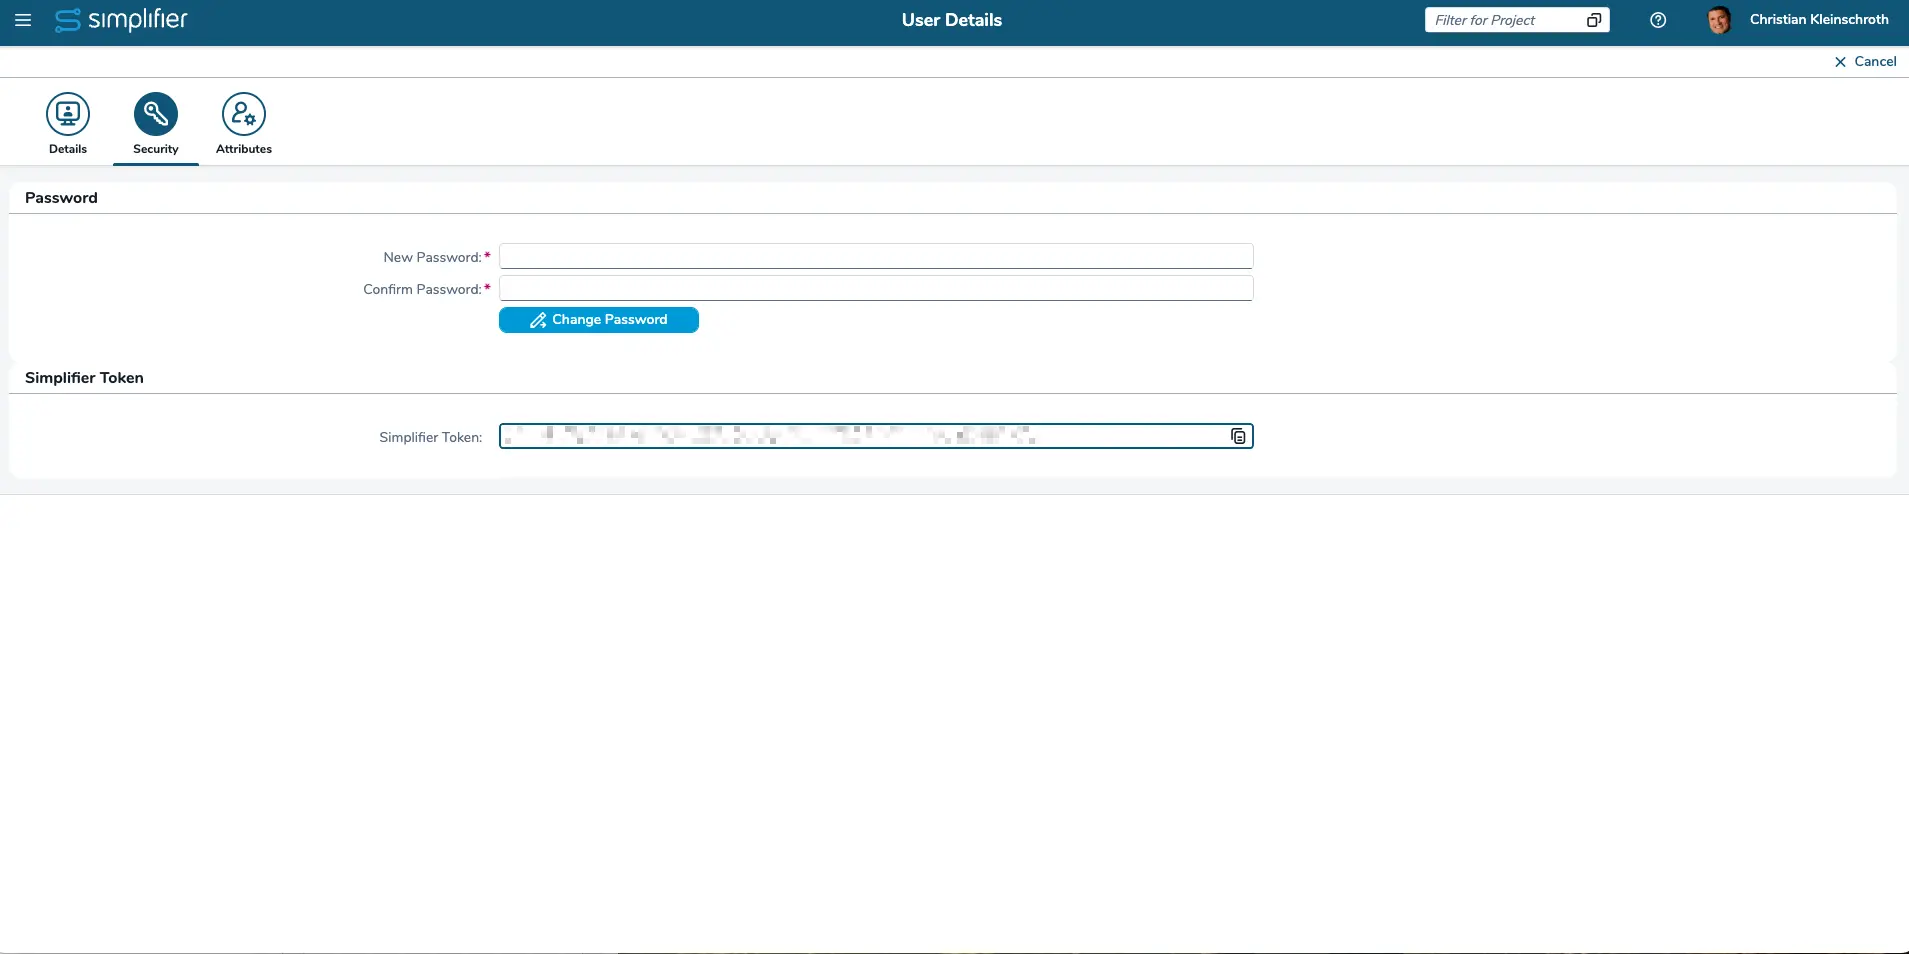Open the help question mark icon
The width and height of the screenshot is (1909, 954).
(x=1657, y=20)
